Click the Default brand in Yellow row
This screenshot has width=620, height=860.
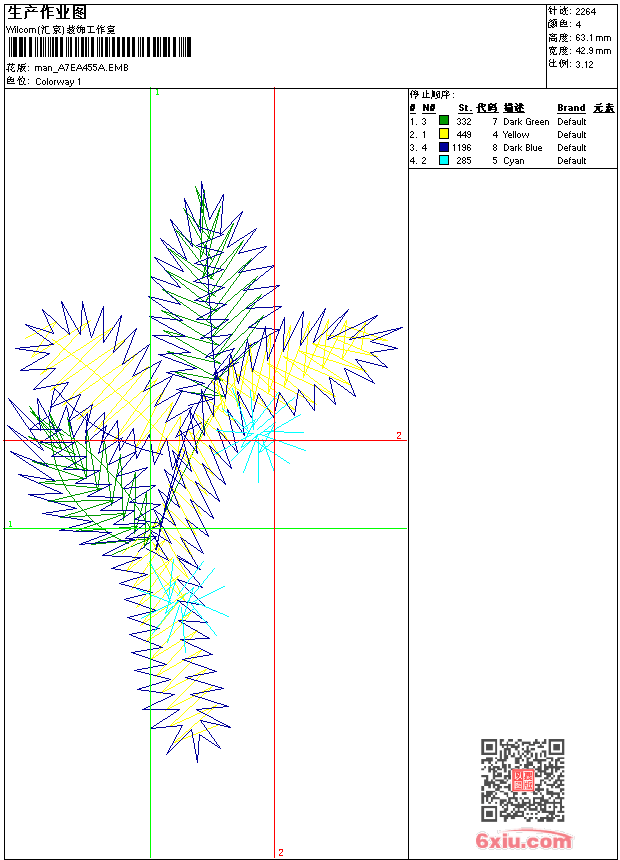pos(572,135)
